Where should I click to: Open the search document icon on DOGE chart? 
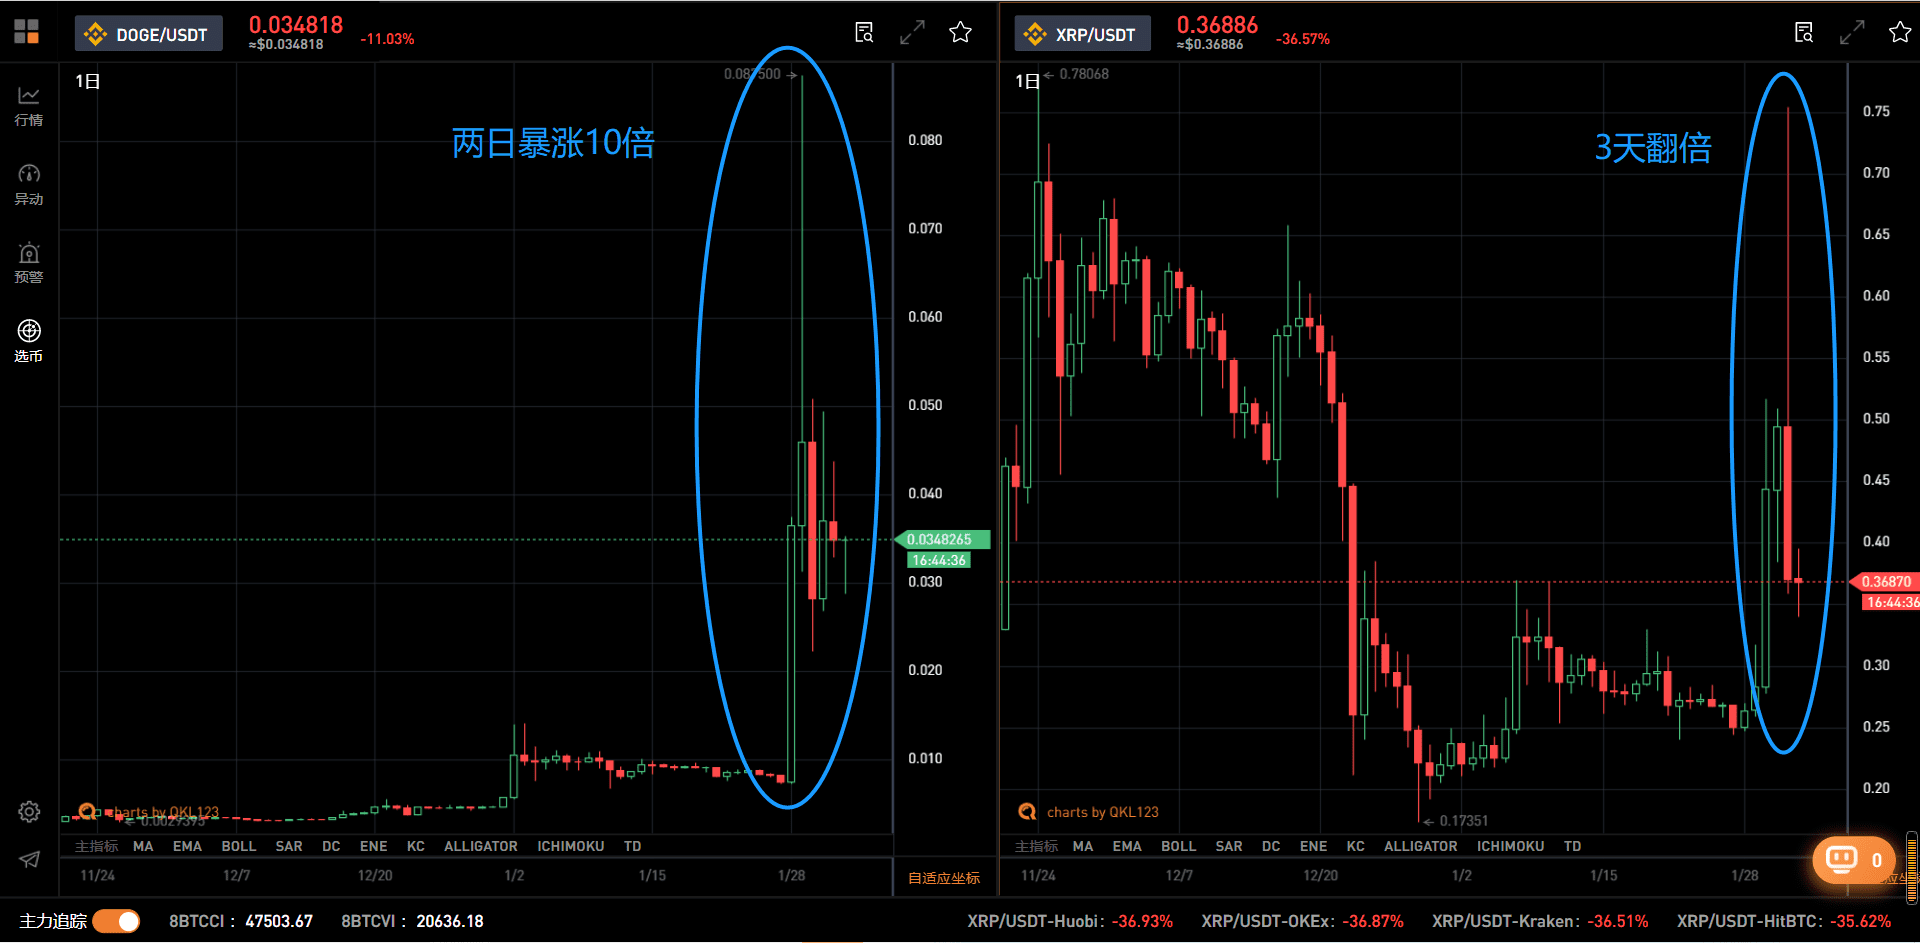click(x=864, y=32)
